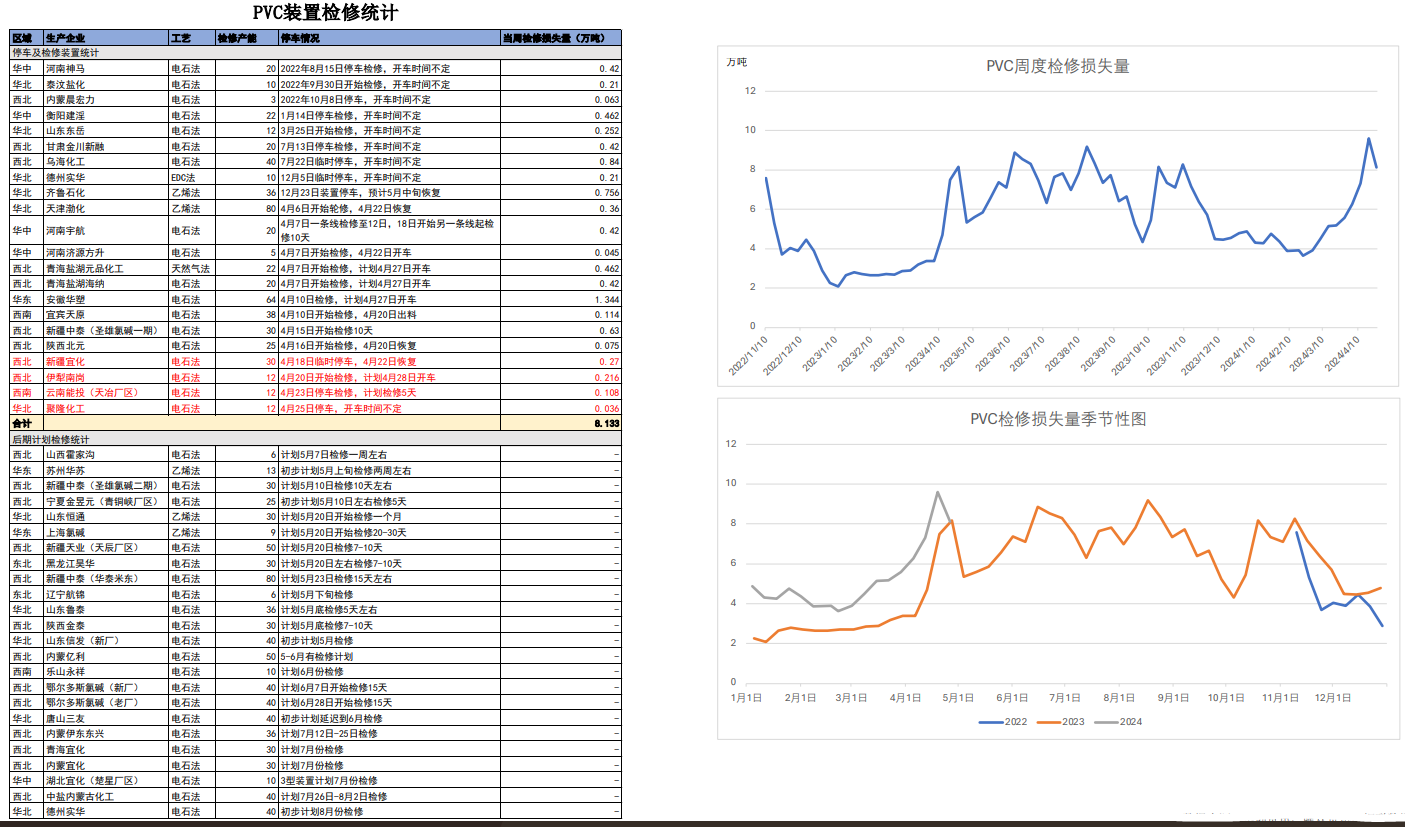Select the '停车情况' column header

[389, 38]
